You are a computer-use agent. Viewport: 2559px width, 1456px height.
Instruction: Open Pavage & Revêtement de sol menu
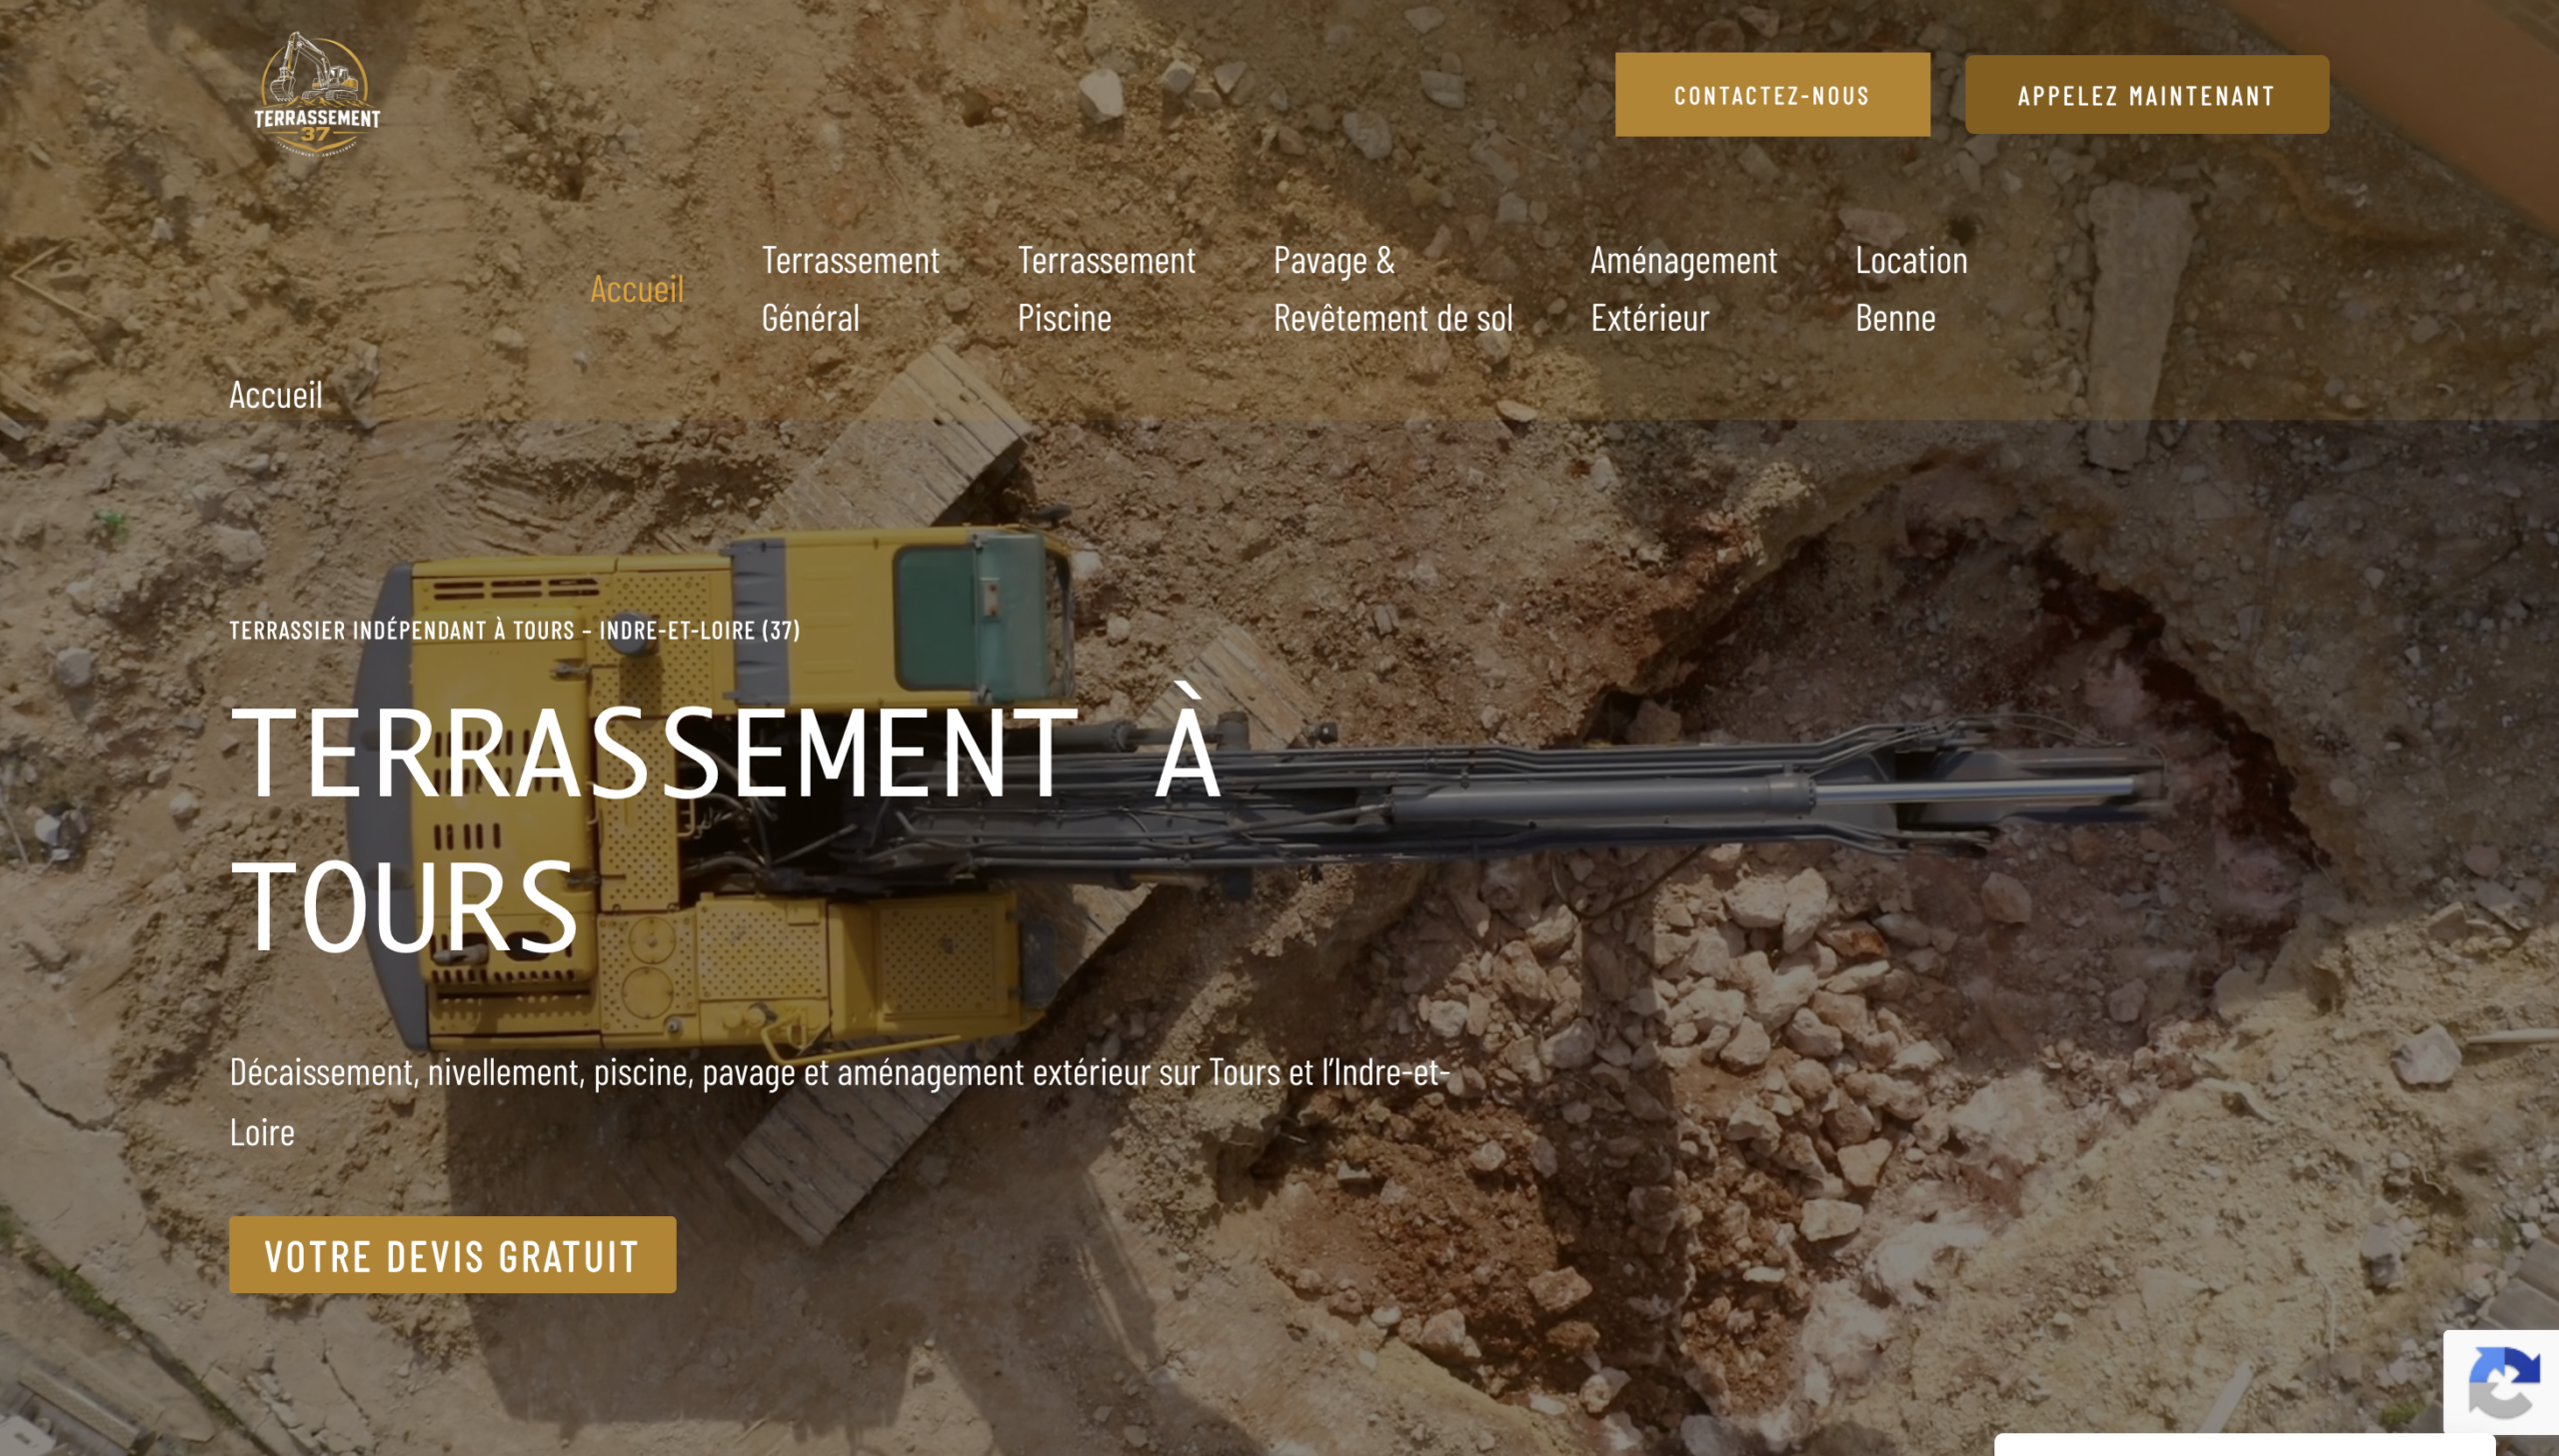click(x=1393, y=289)
